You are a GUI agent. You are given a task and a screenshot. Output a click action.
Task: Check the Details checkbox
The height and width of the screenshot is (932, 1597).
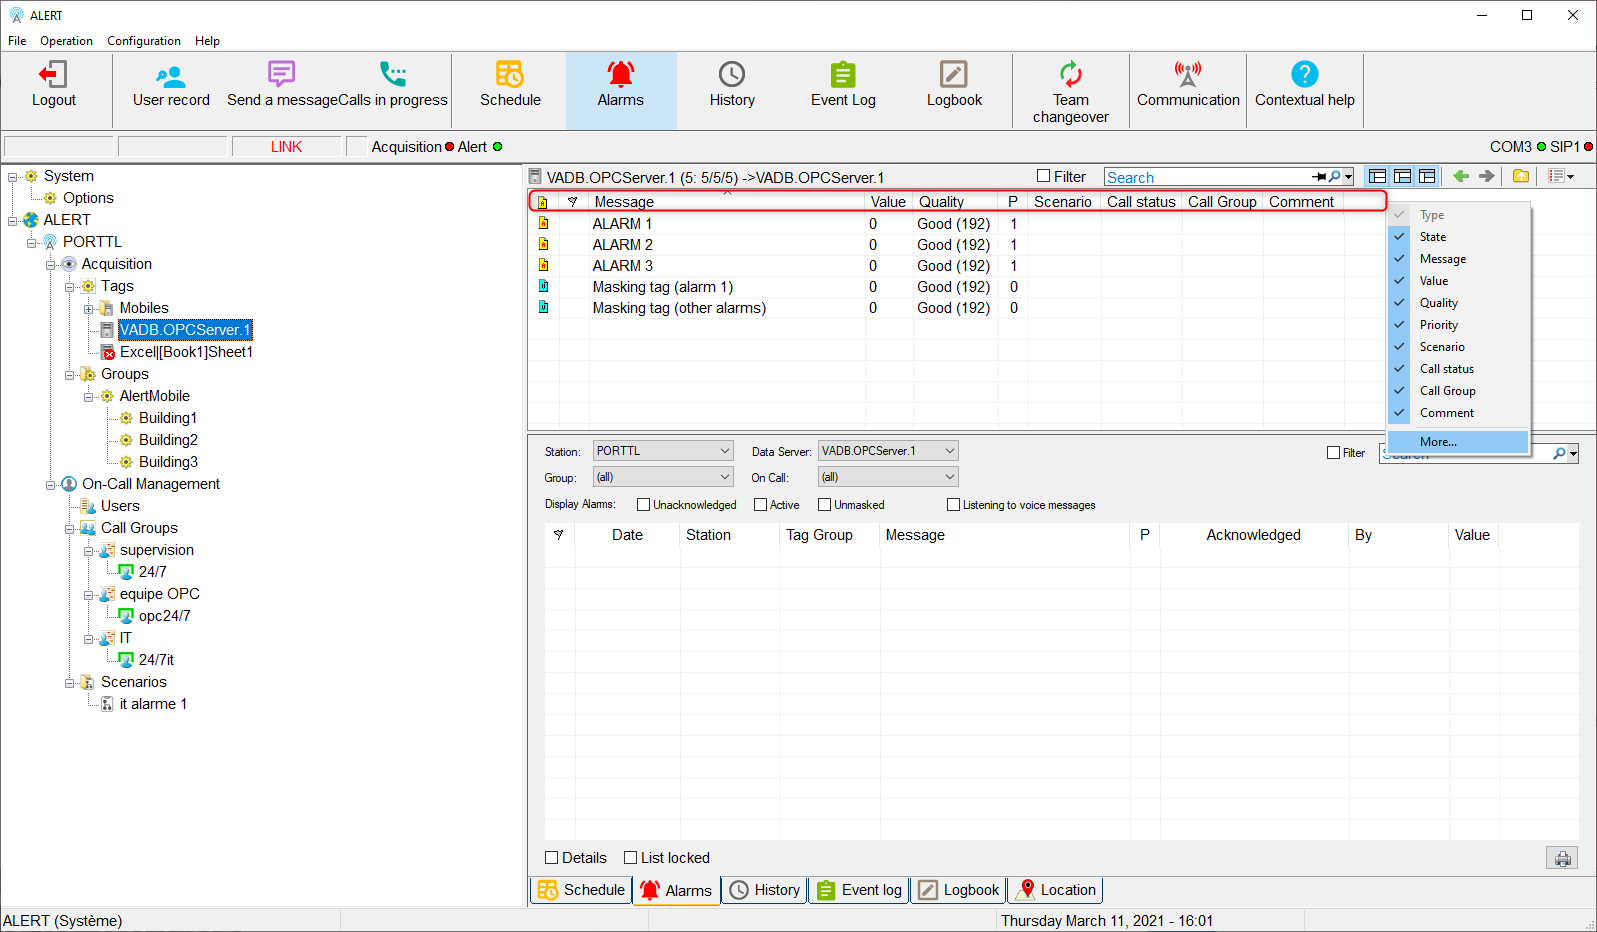552,858
